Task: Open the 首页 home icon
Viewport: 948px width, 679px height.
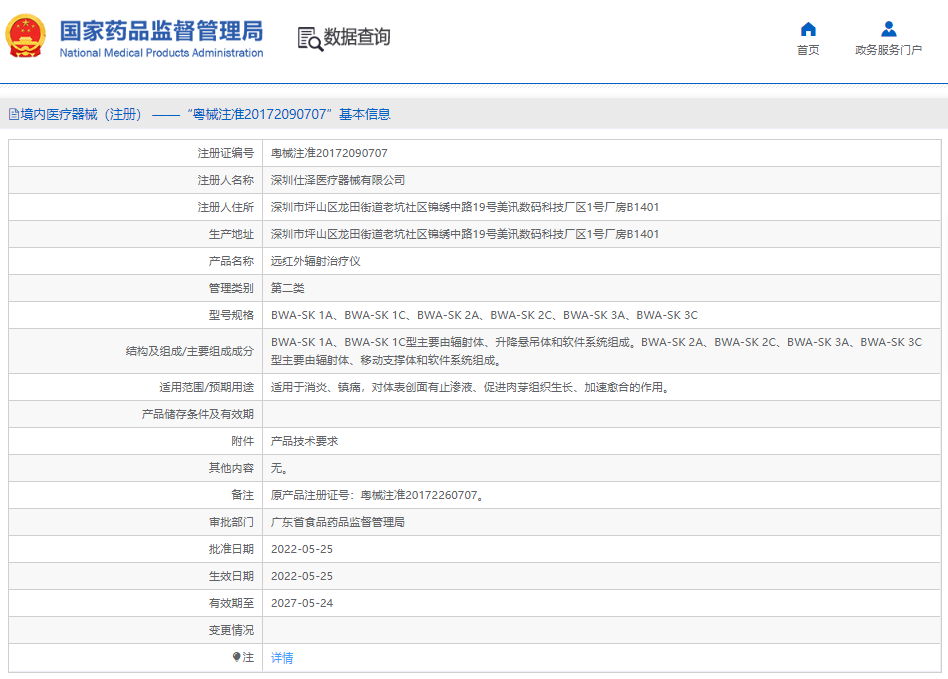Action: click(x=808, y=29)
